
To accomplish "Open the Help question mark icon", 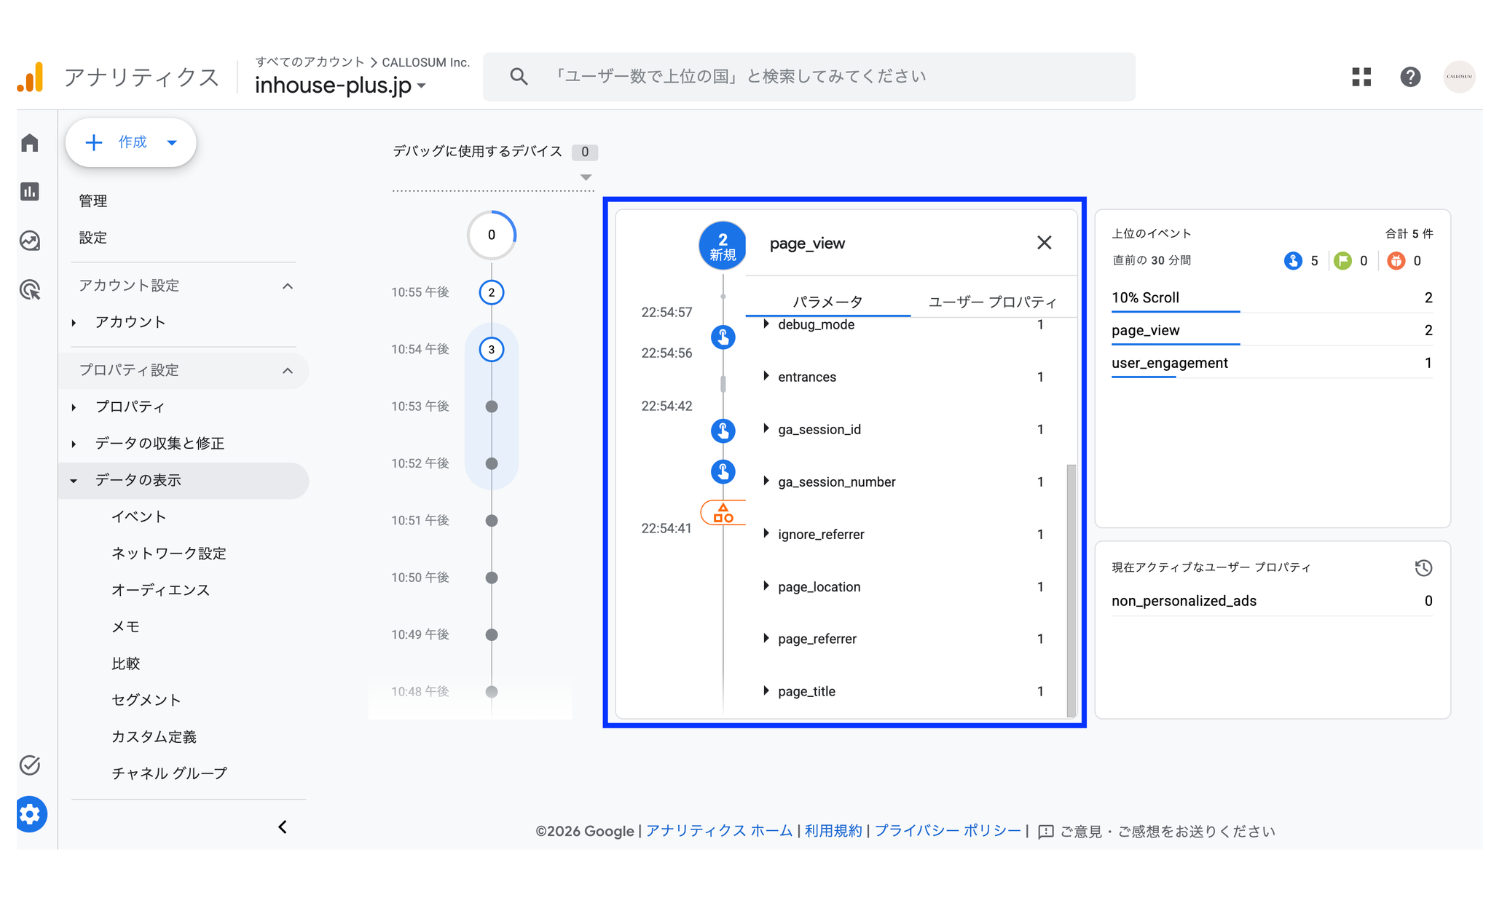I will [1410, 77].
